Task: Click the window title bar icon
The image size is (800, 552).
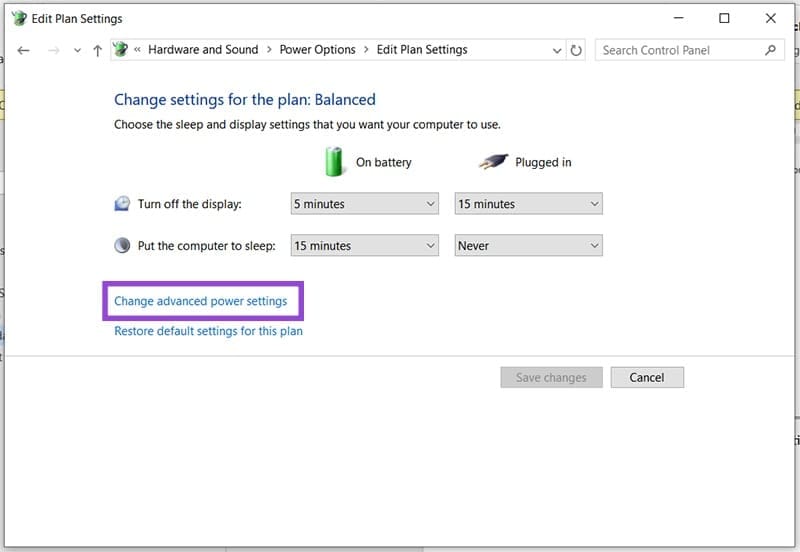Action: [x=19, y=18]
